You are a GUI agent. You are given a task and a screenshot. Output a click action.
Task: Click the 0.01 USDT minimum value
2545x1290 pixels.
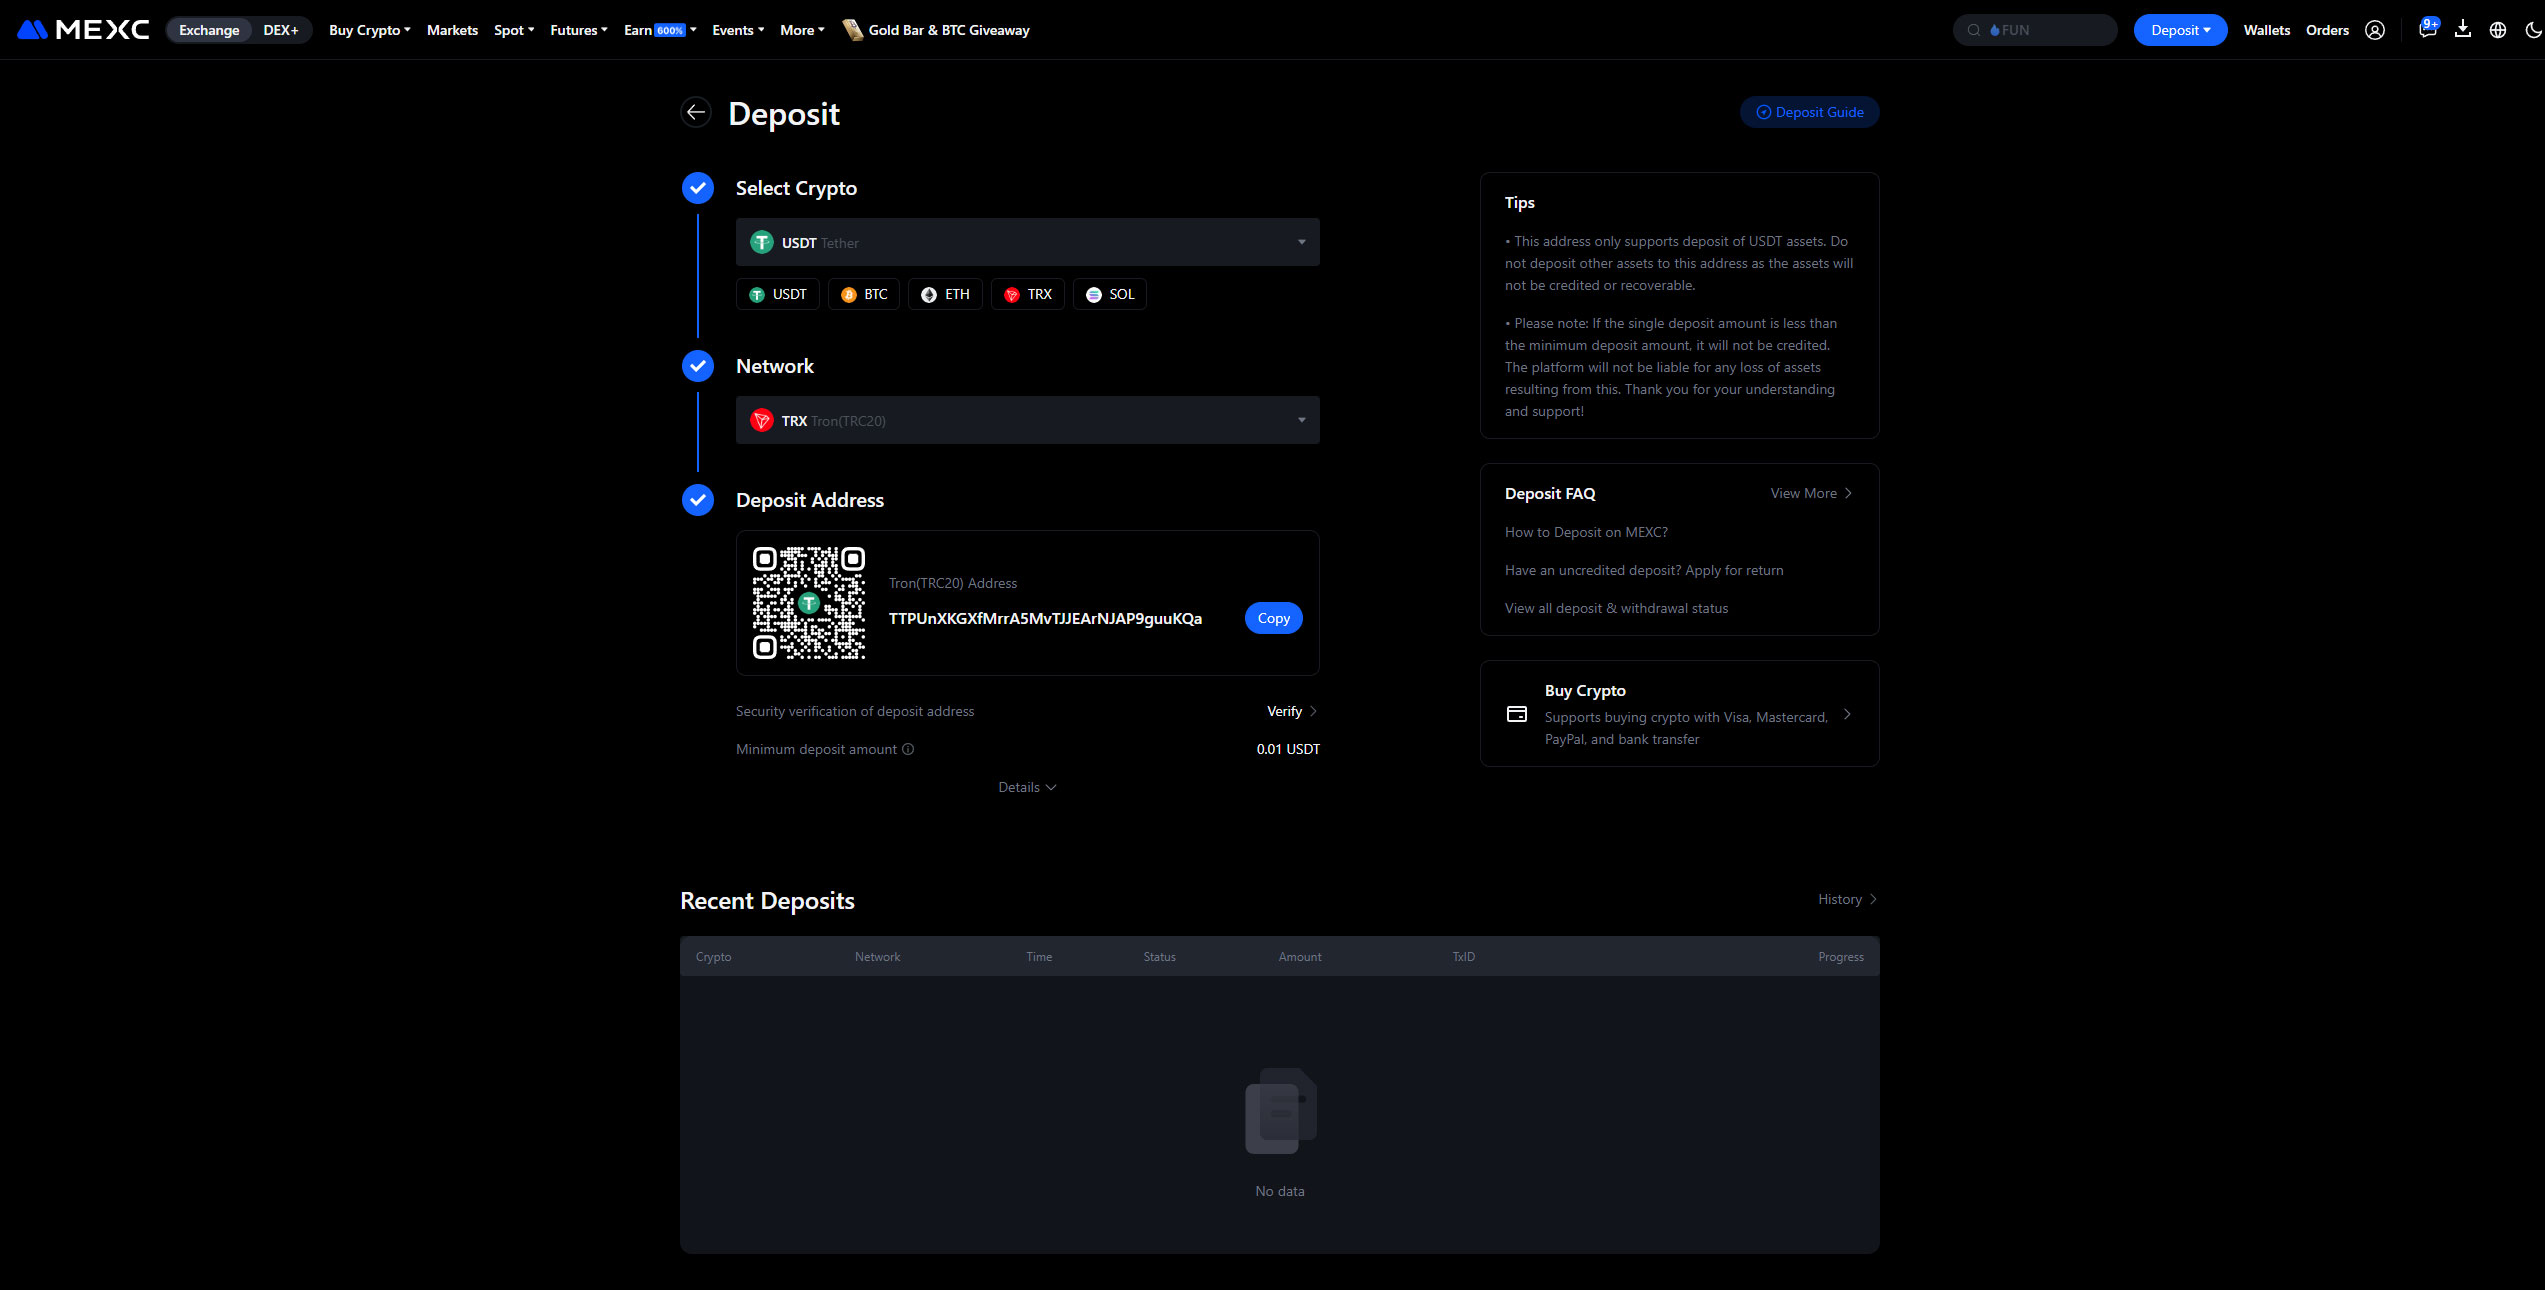[1288, 749]
